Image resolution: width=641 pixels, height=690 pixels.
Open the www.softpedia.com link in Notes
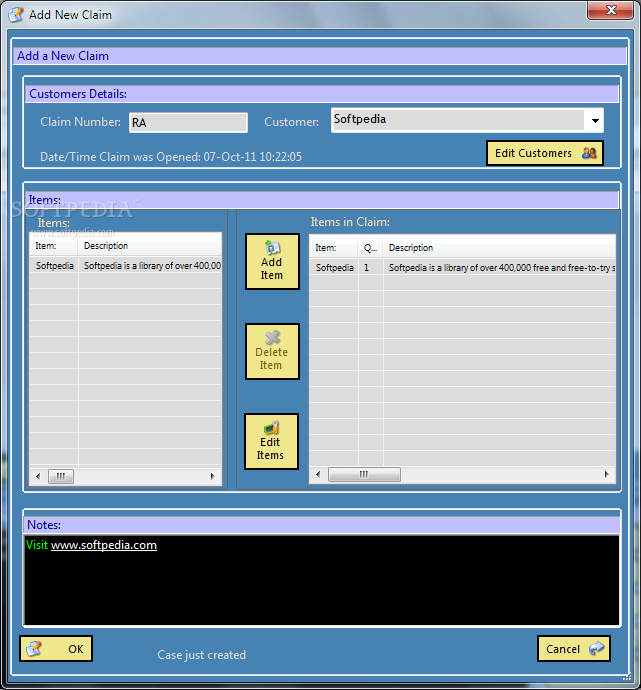pos(104,545)
